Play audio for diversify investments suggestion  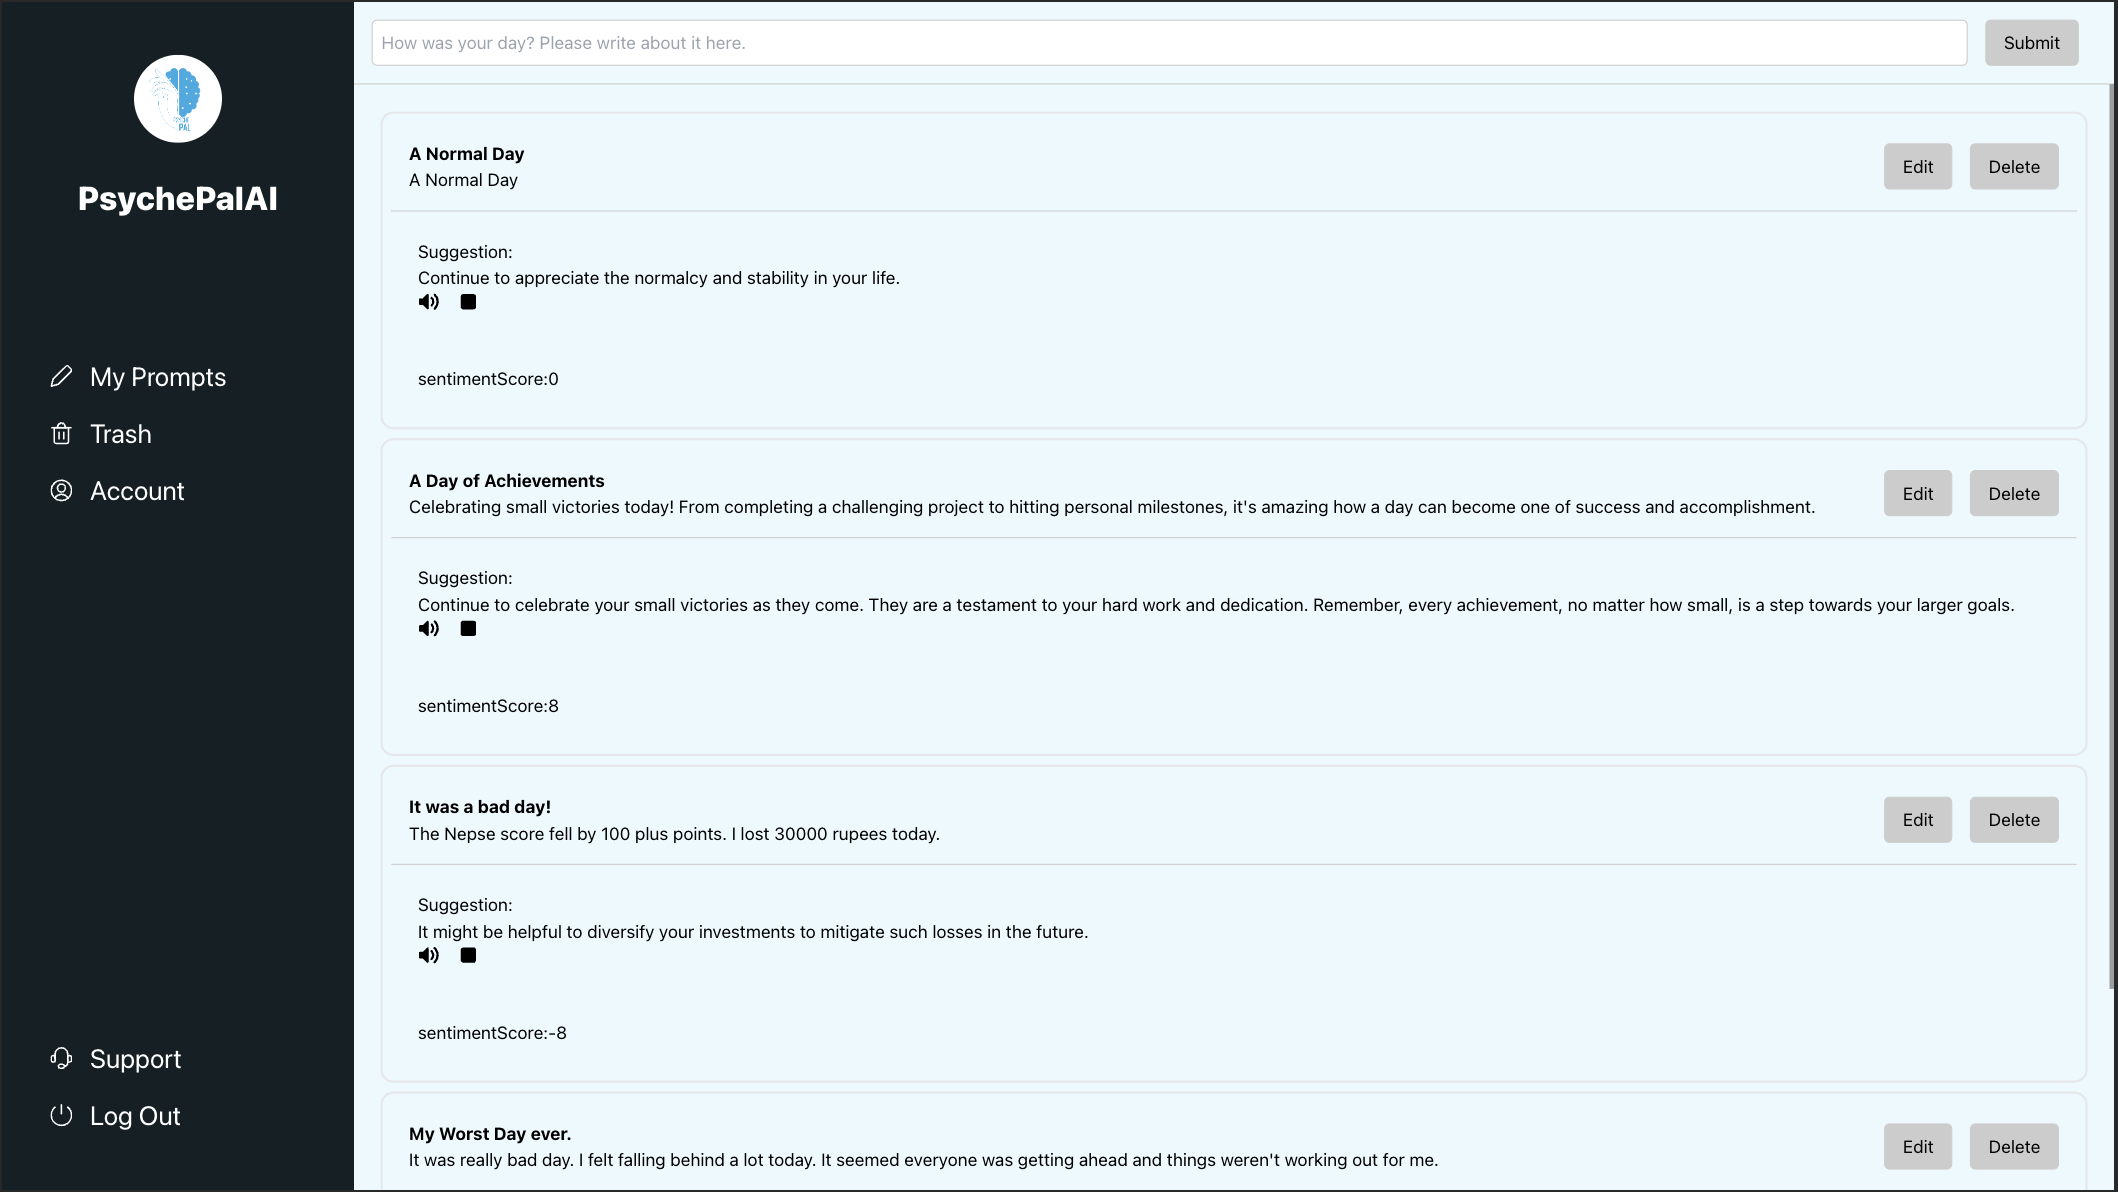pos(428,955)
